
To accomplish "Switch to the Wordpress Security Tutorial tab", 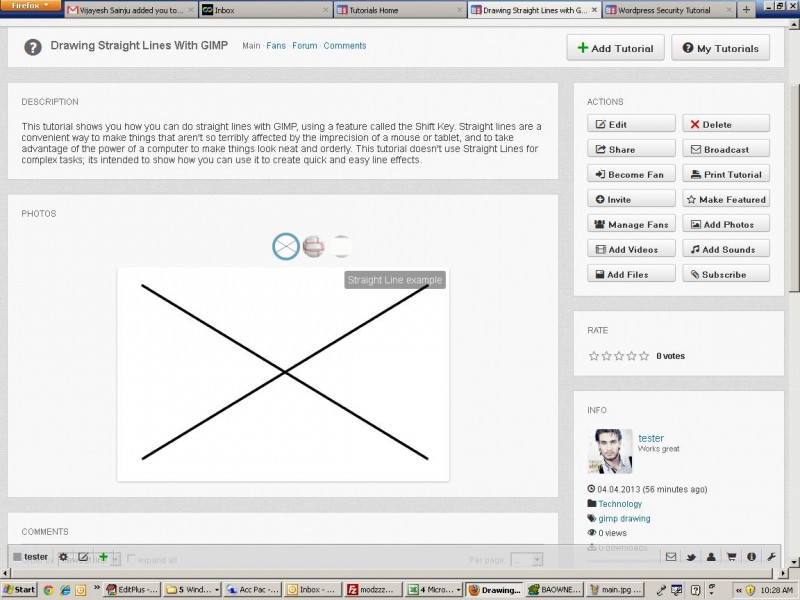I will coord(669,10).
